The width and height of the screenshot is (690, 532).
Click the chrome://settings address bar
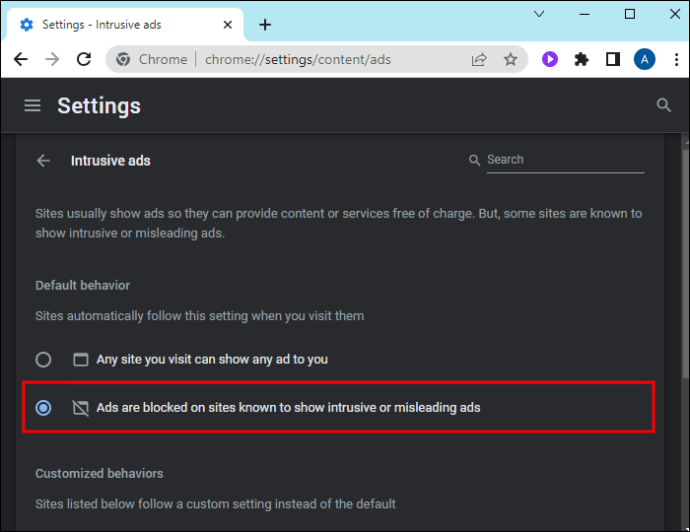point(298,60)
